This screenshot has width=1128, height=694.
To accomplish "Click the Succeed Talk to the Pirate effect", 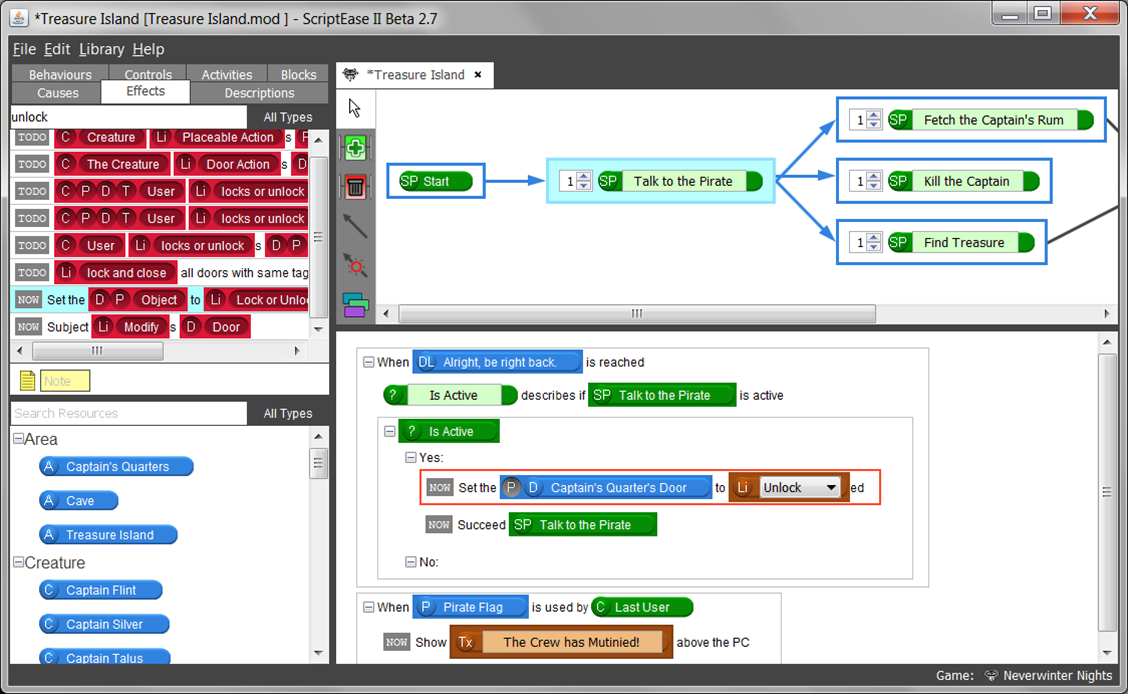I will 541,525.
